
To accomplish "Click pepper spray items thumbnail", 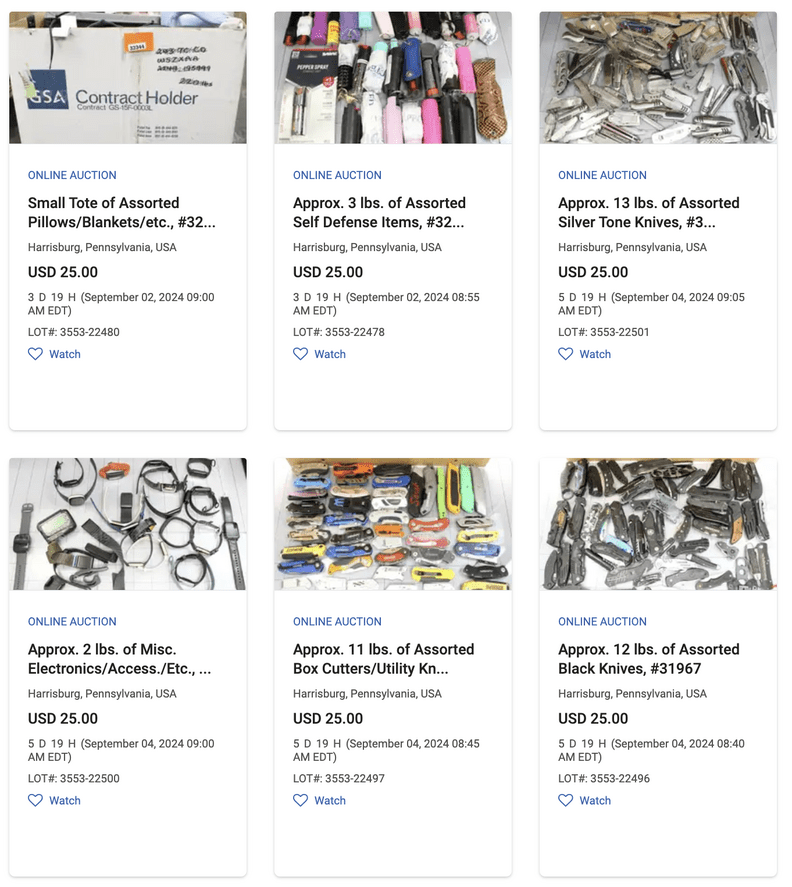I will (x=393, y=77).
